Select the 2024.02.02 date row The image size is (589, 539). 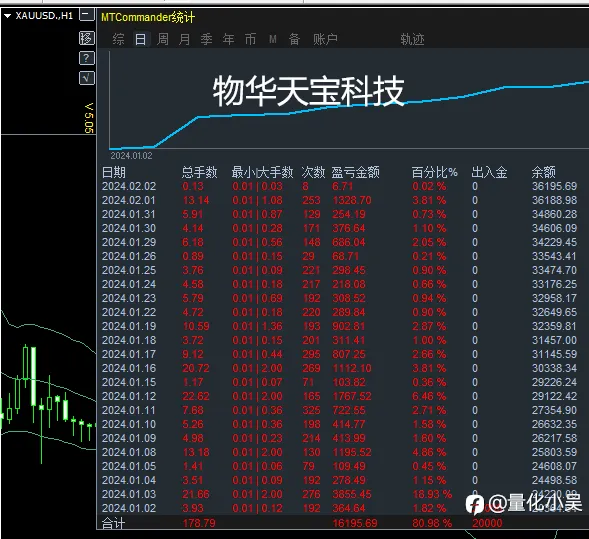coord(340,186)
